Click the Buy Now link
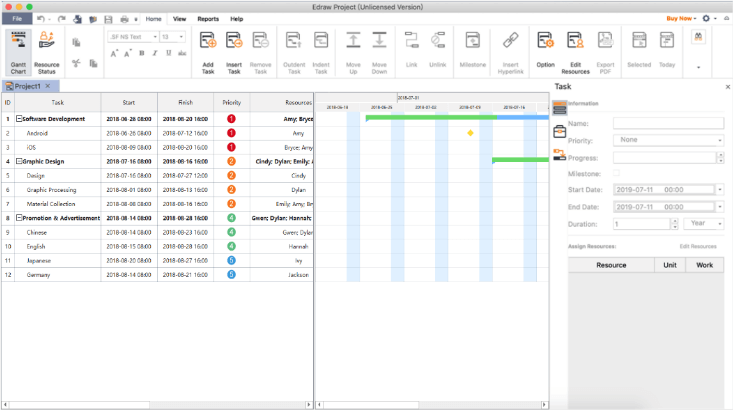This screenshot has height=410, width=733. tap(681, 19)
